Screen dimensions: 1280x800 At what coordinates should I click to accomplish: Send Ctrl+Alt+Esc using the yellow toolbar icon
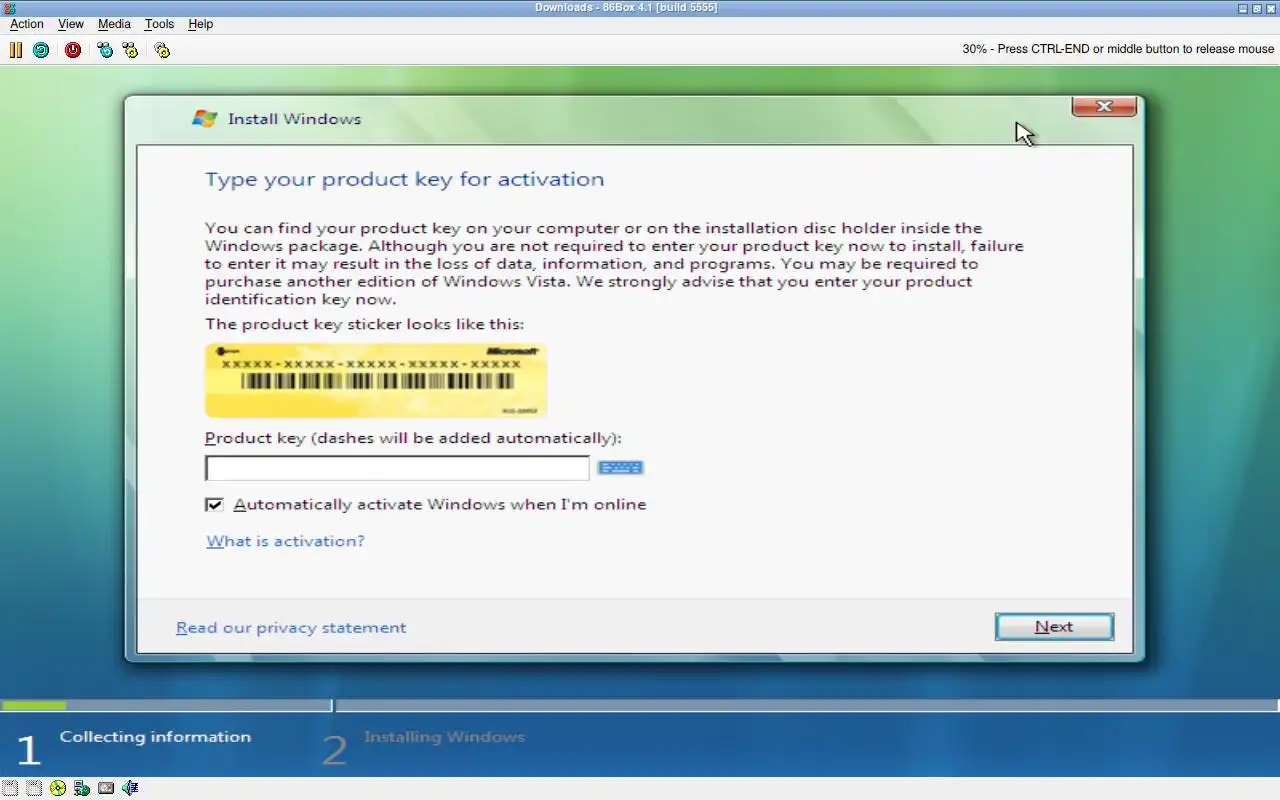pos(130,49)
